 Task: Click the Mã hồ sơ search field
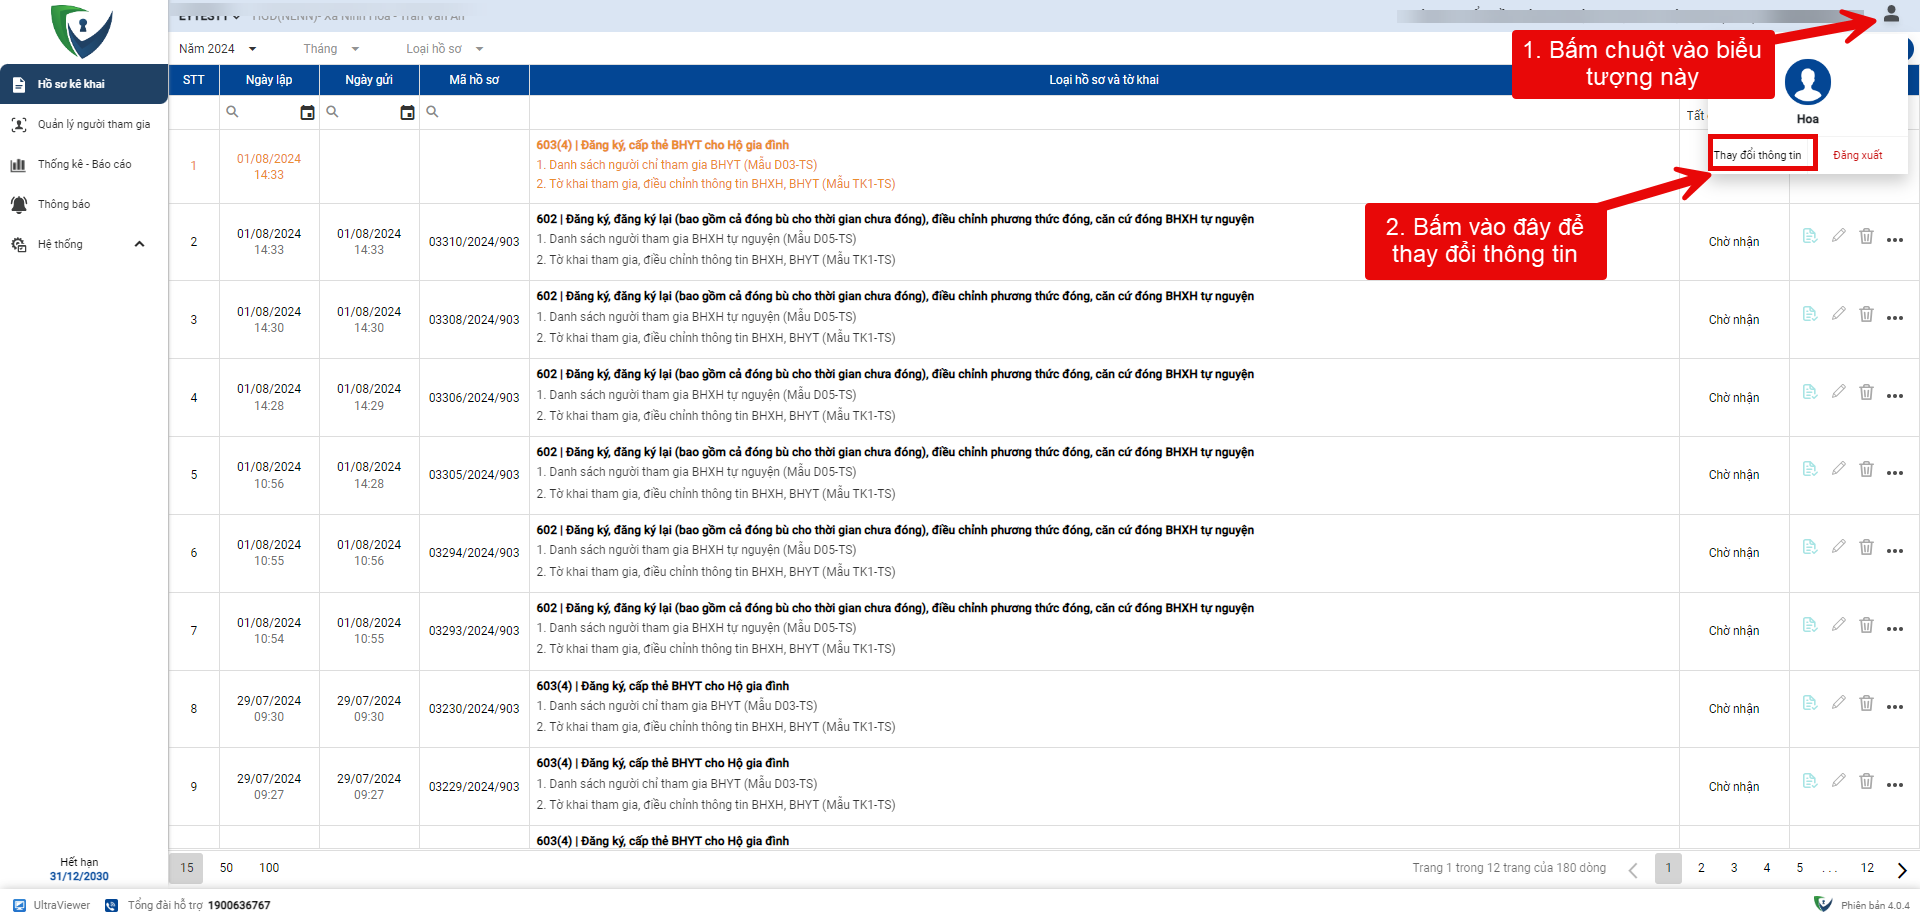point(478,112)
